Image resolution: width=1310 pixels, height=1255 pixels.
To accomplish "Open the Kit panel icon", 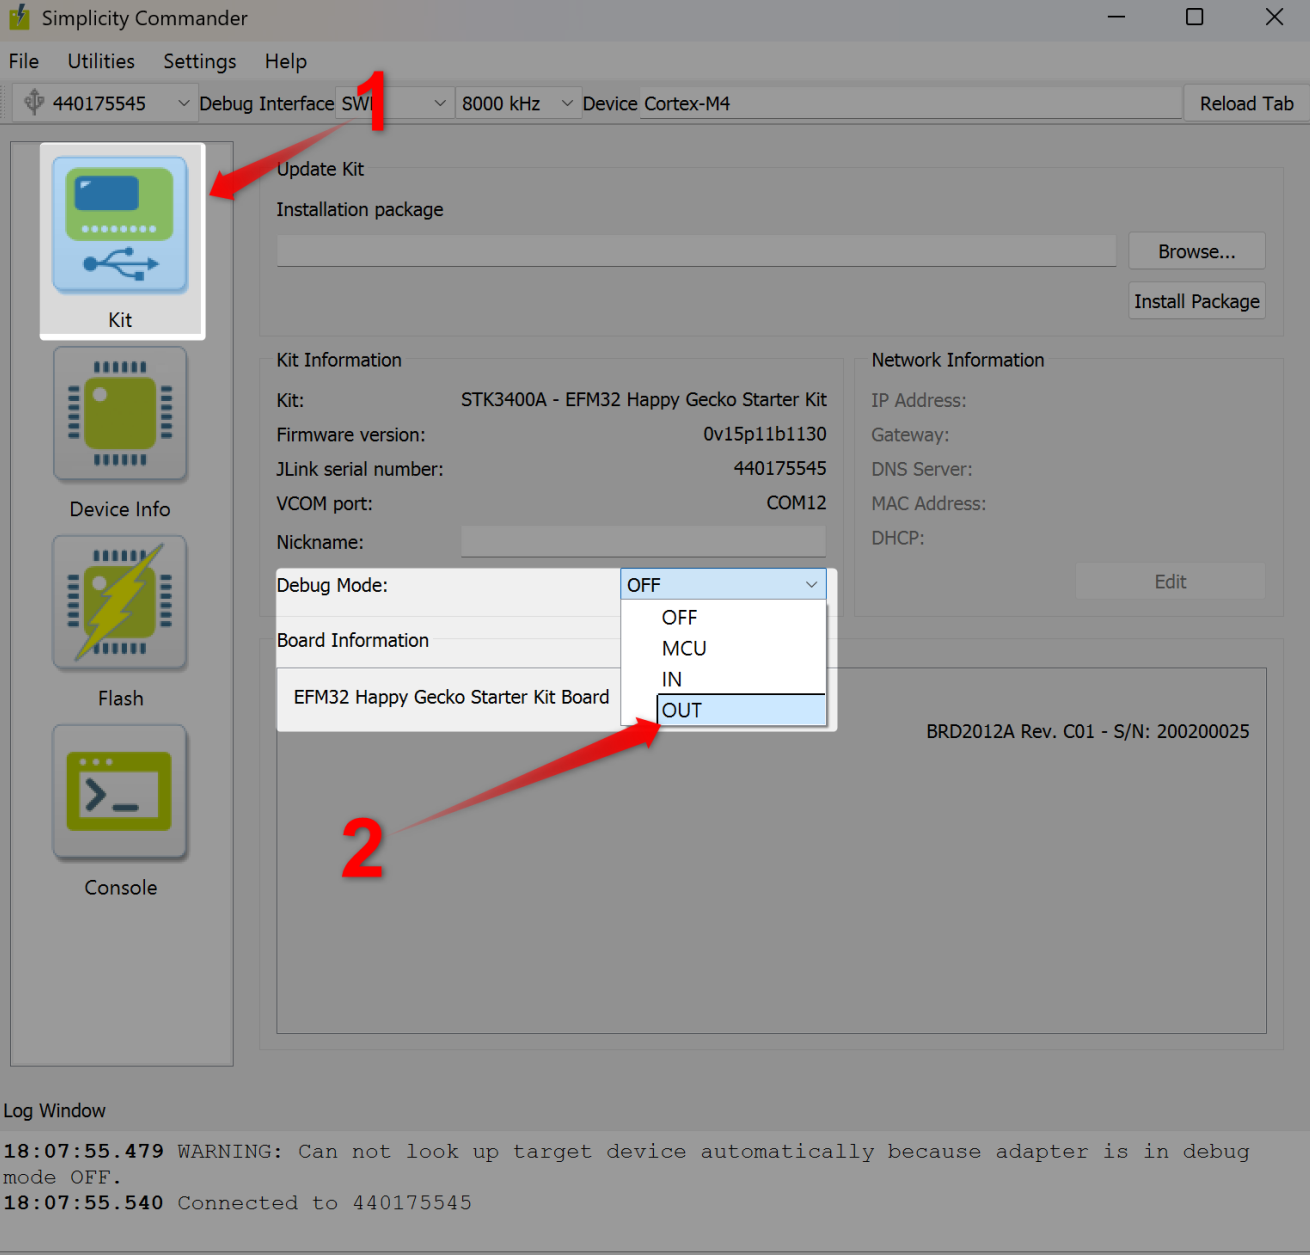I will click(120, 226).
